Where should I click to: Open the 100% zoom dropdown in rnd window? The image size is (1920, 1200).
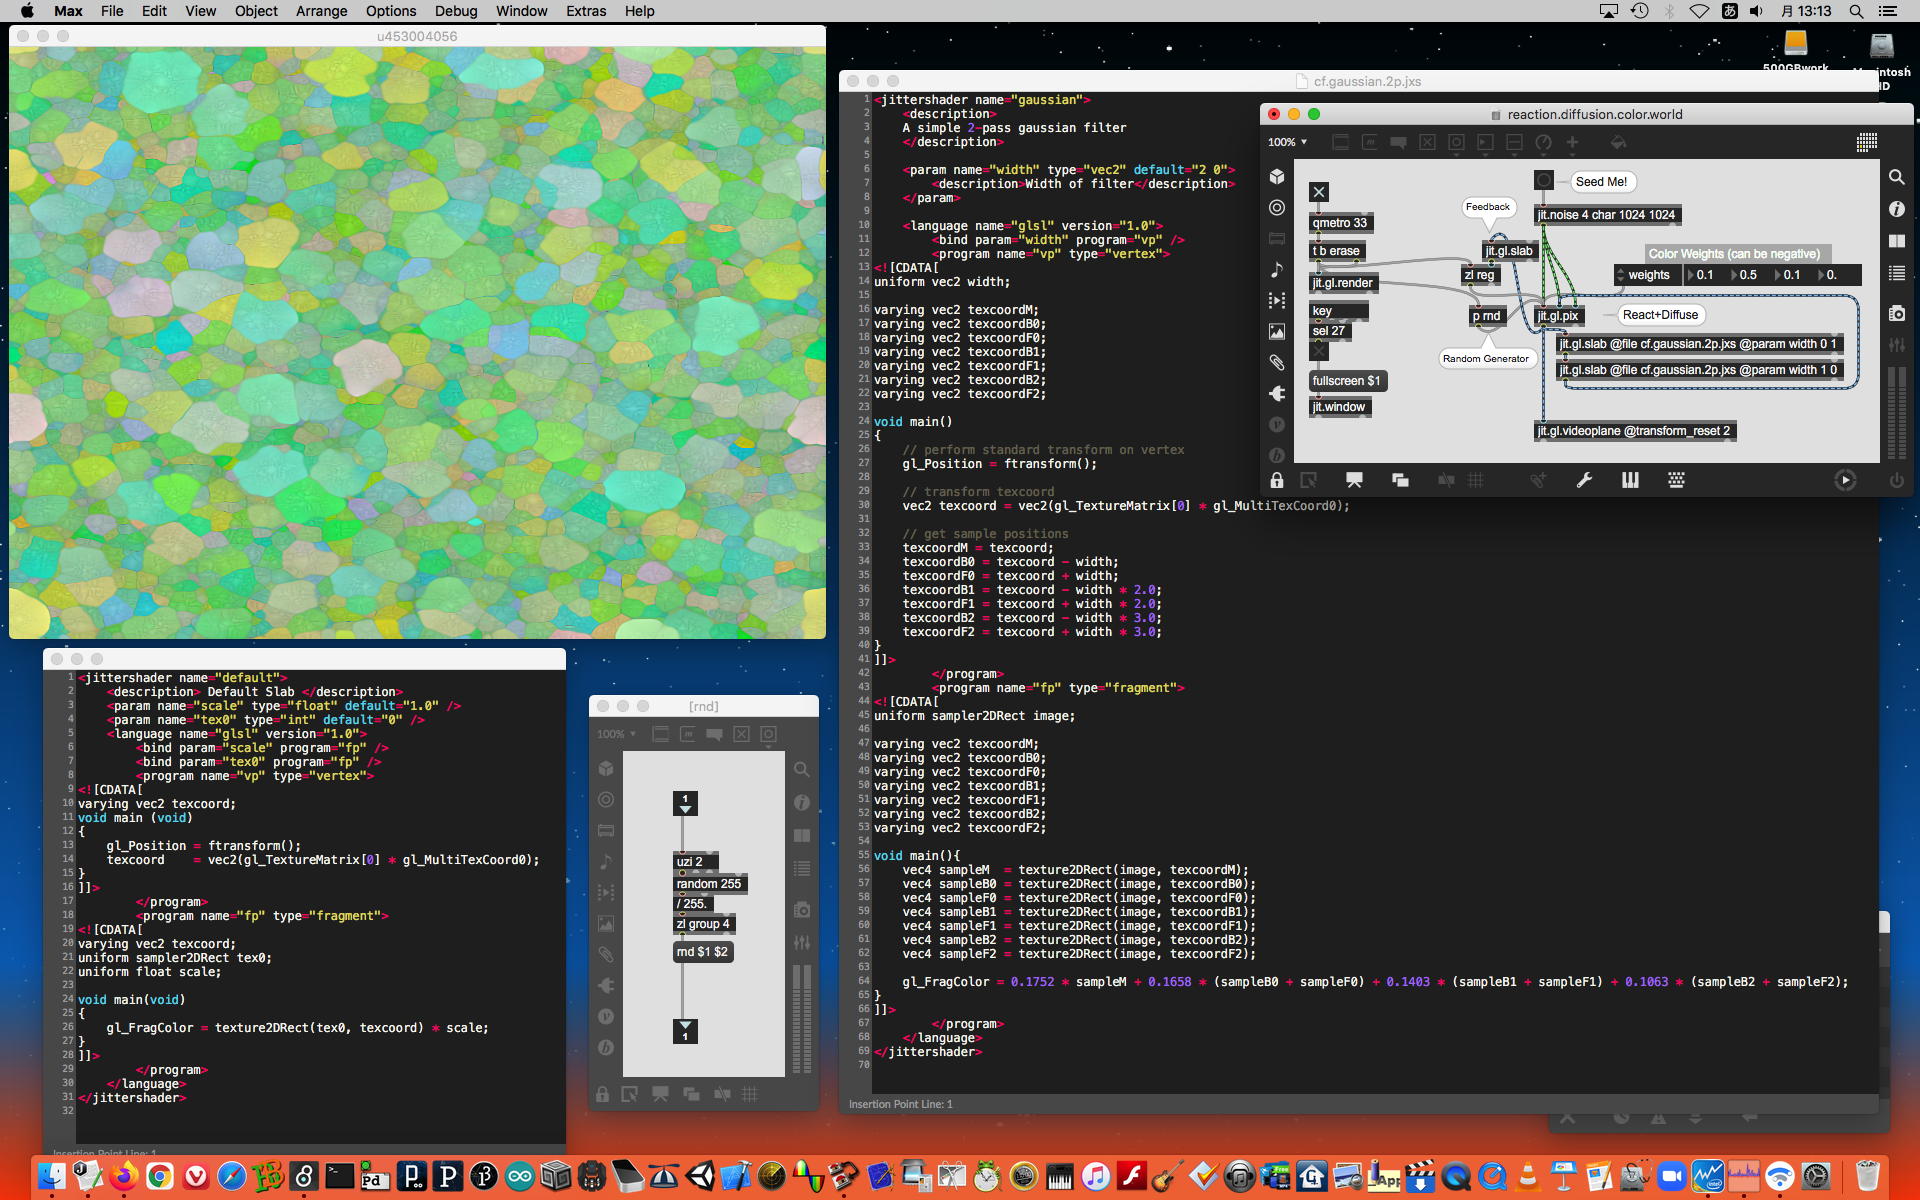coord(616,734)
